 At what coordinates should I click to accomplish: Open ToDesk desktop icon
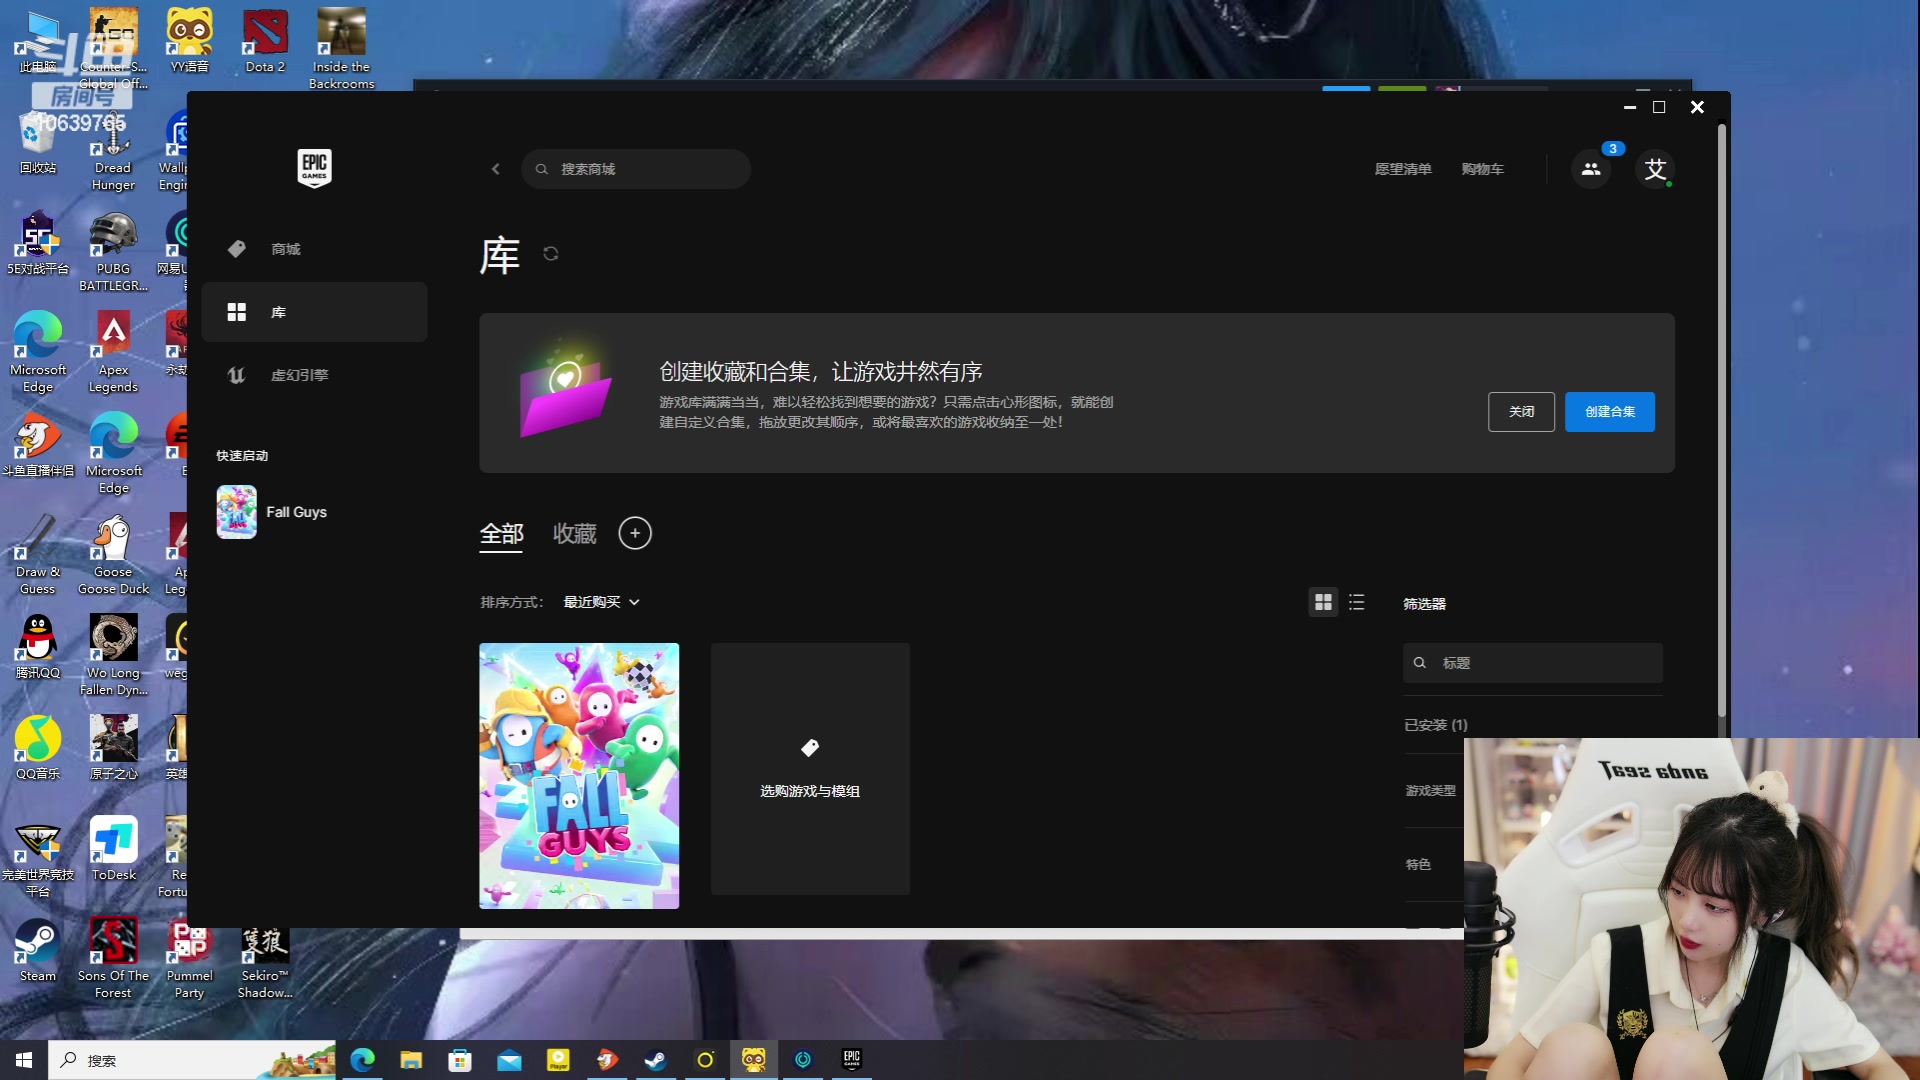(x=113, y=849)
